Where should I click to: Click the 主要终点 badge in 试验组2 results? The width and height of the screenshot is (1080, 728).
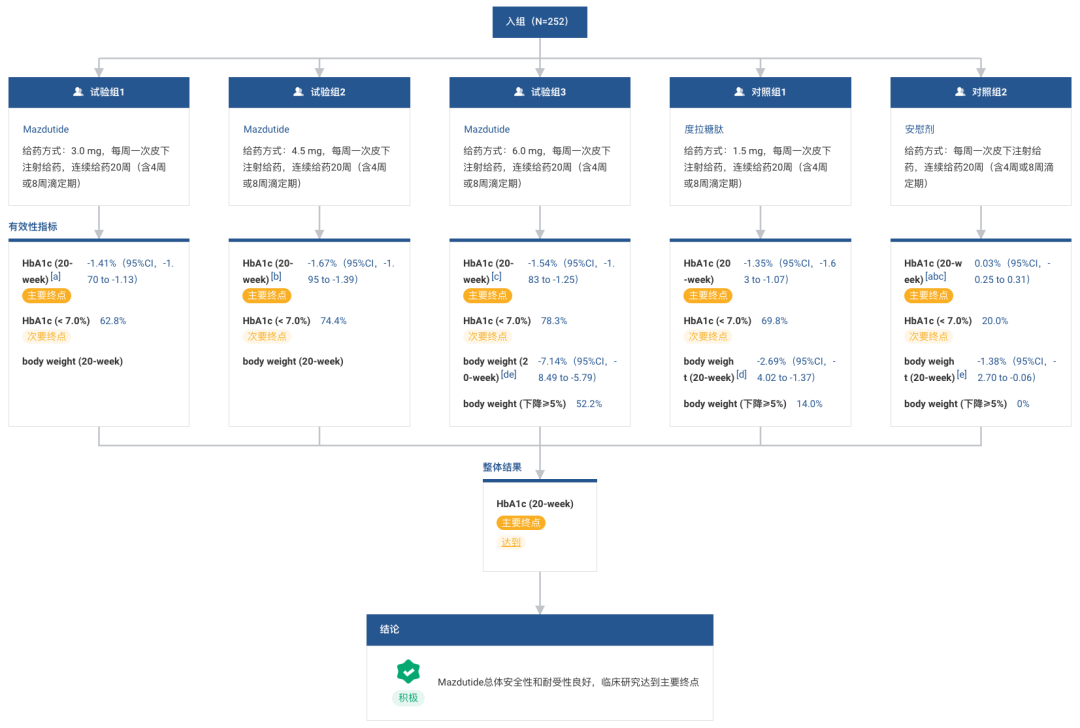coord(267,295)
